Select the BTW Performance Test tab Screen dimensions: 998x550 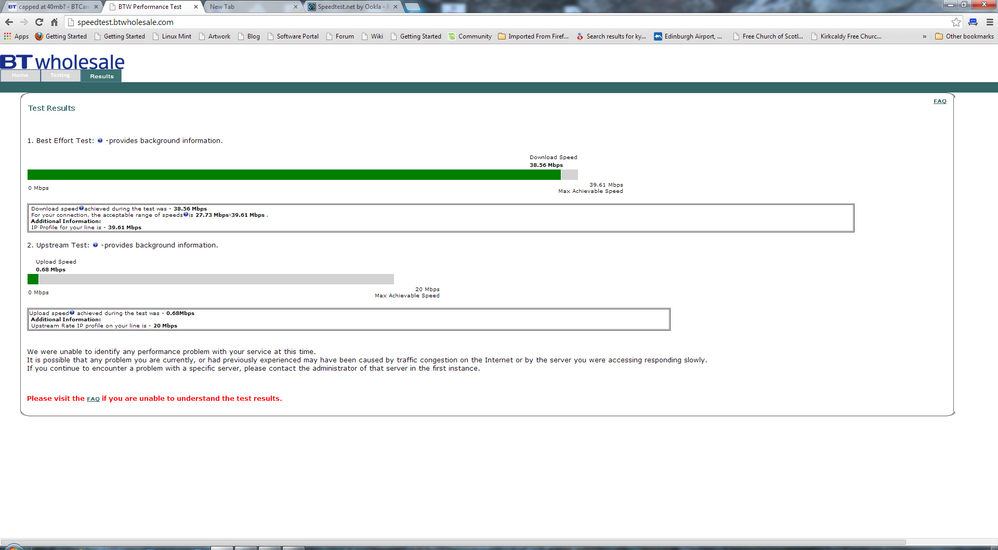(x=153, y=6)
